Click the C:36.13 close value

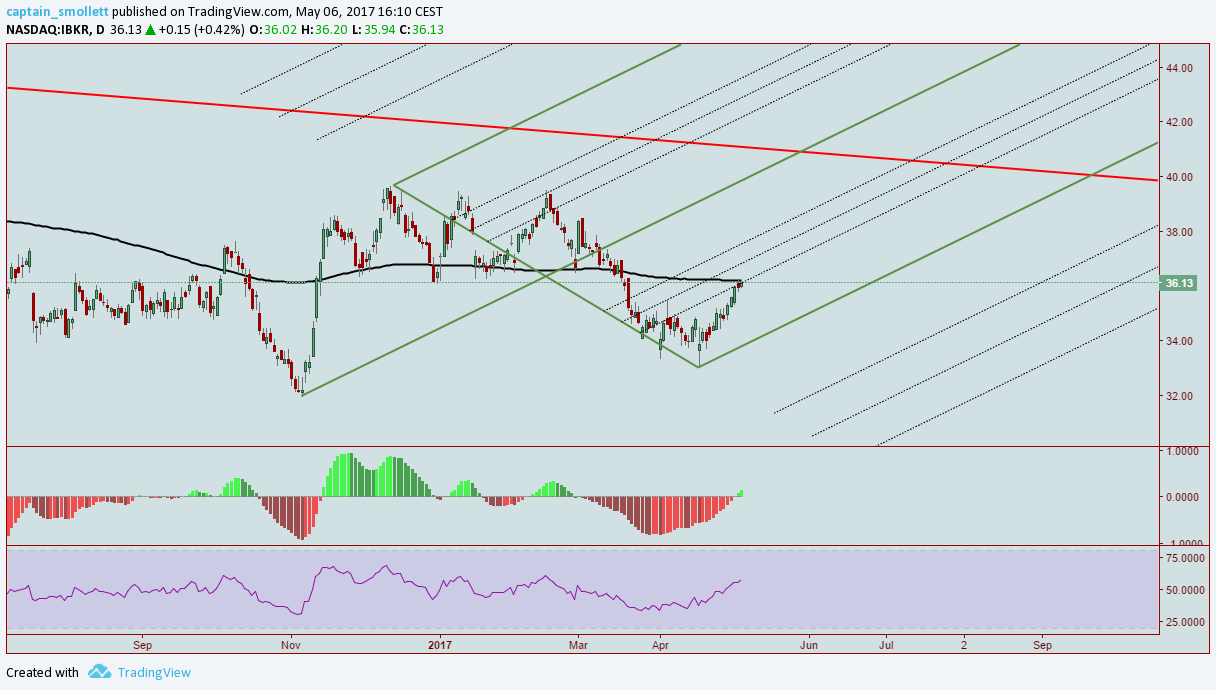click(423, 29)
